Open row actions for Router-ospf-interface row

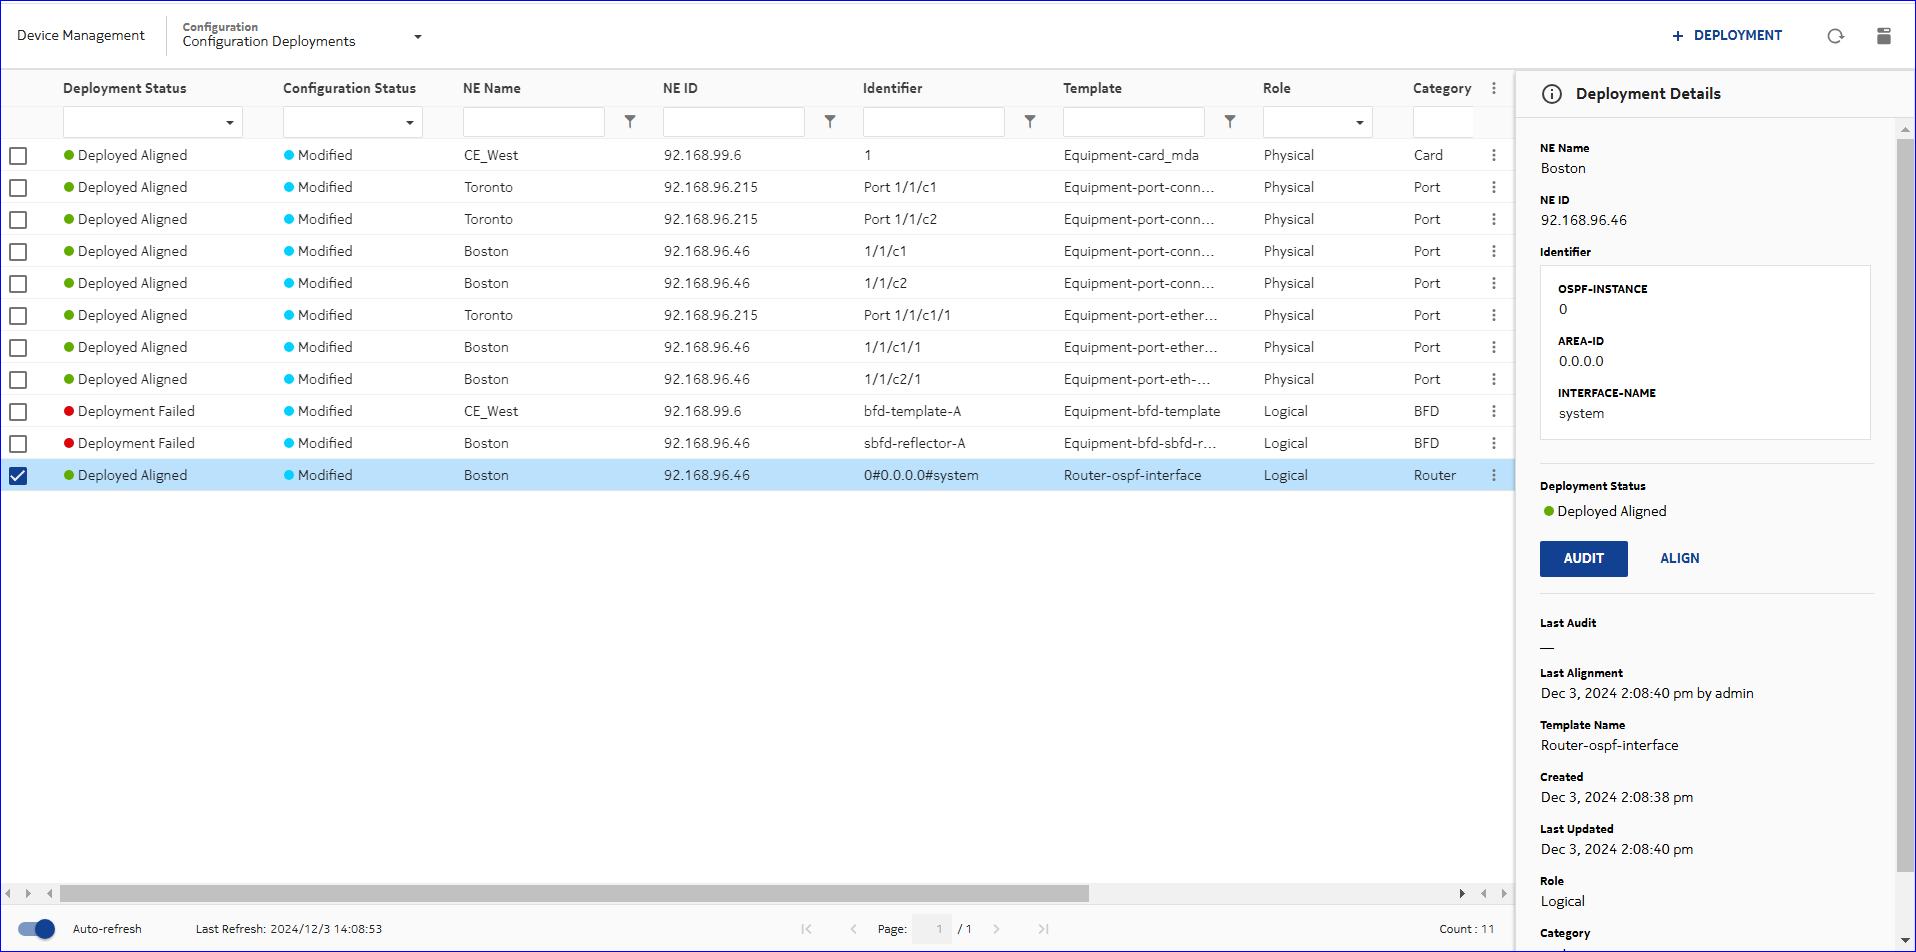(x=1494, y=475)
